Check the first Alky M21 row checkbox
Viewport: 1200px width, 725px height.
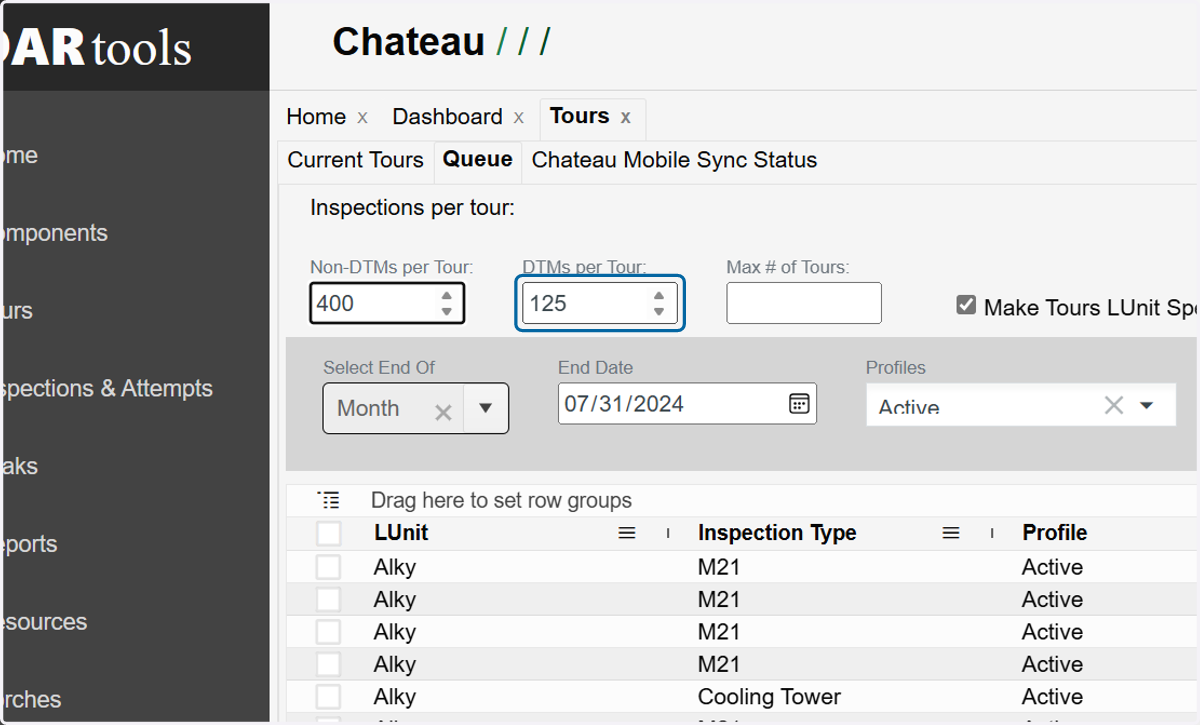coord(328,567)
